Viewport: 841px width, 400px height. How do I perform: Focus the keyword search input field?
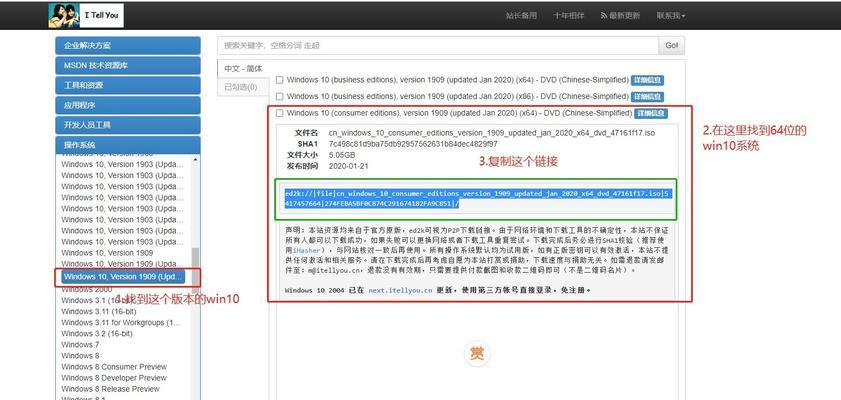(438, 46)
